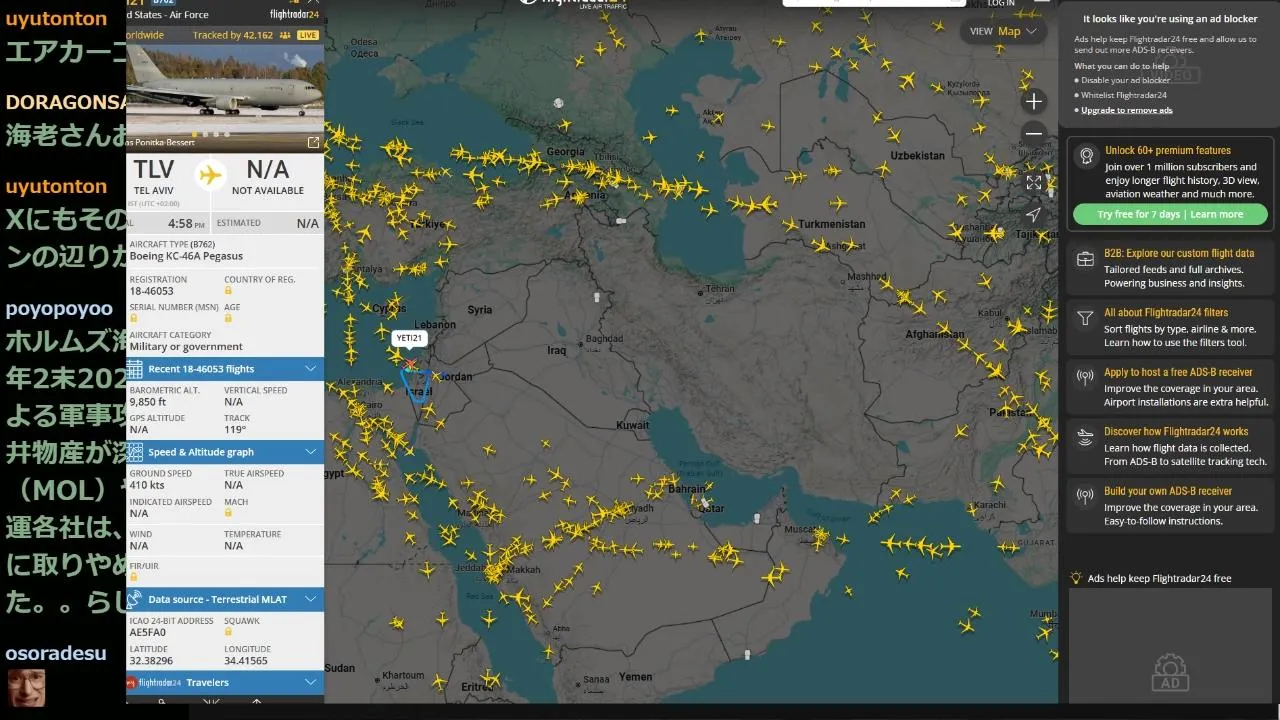Click the locked FIR/UIR padlock

[133, 576]
